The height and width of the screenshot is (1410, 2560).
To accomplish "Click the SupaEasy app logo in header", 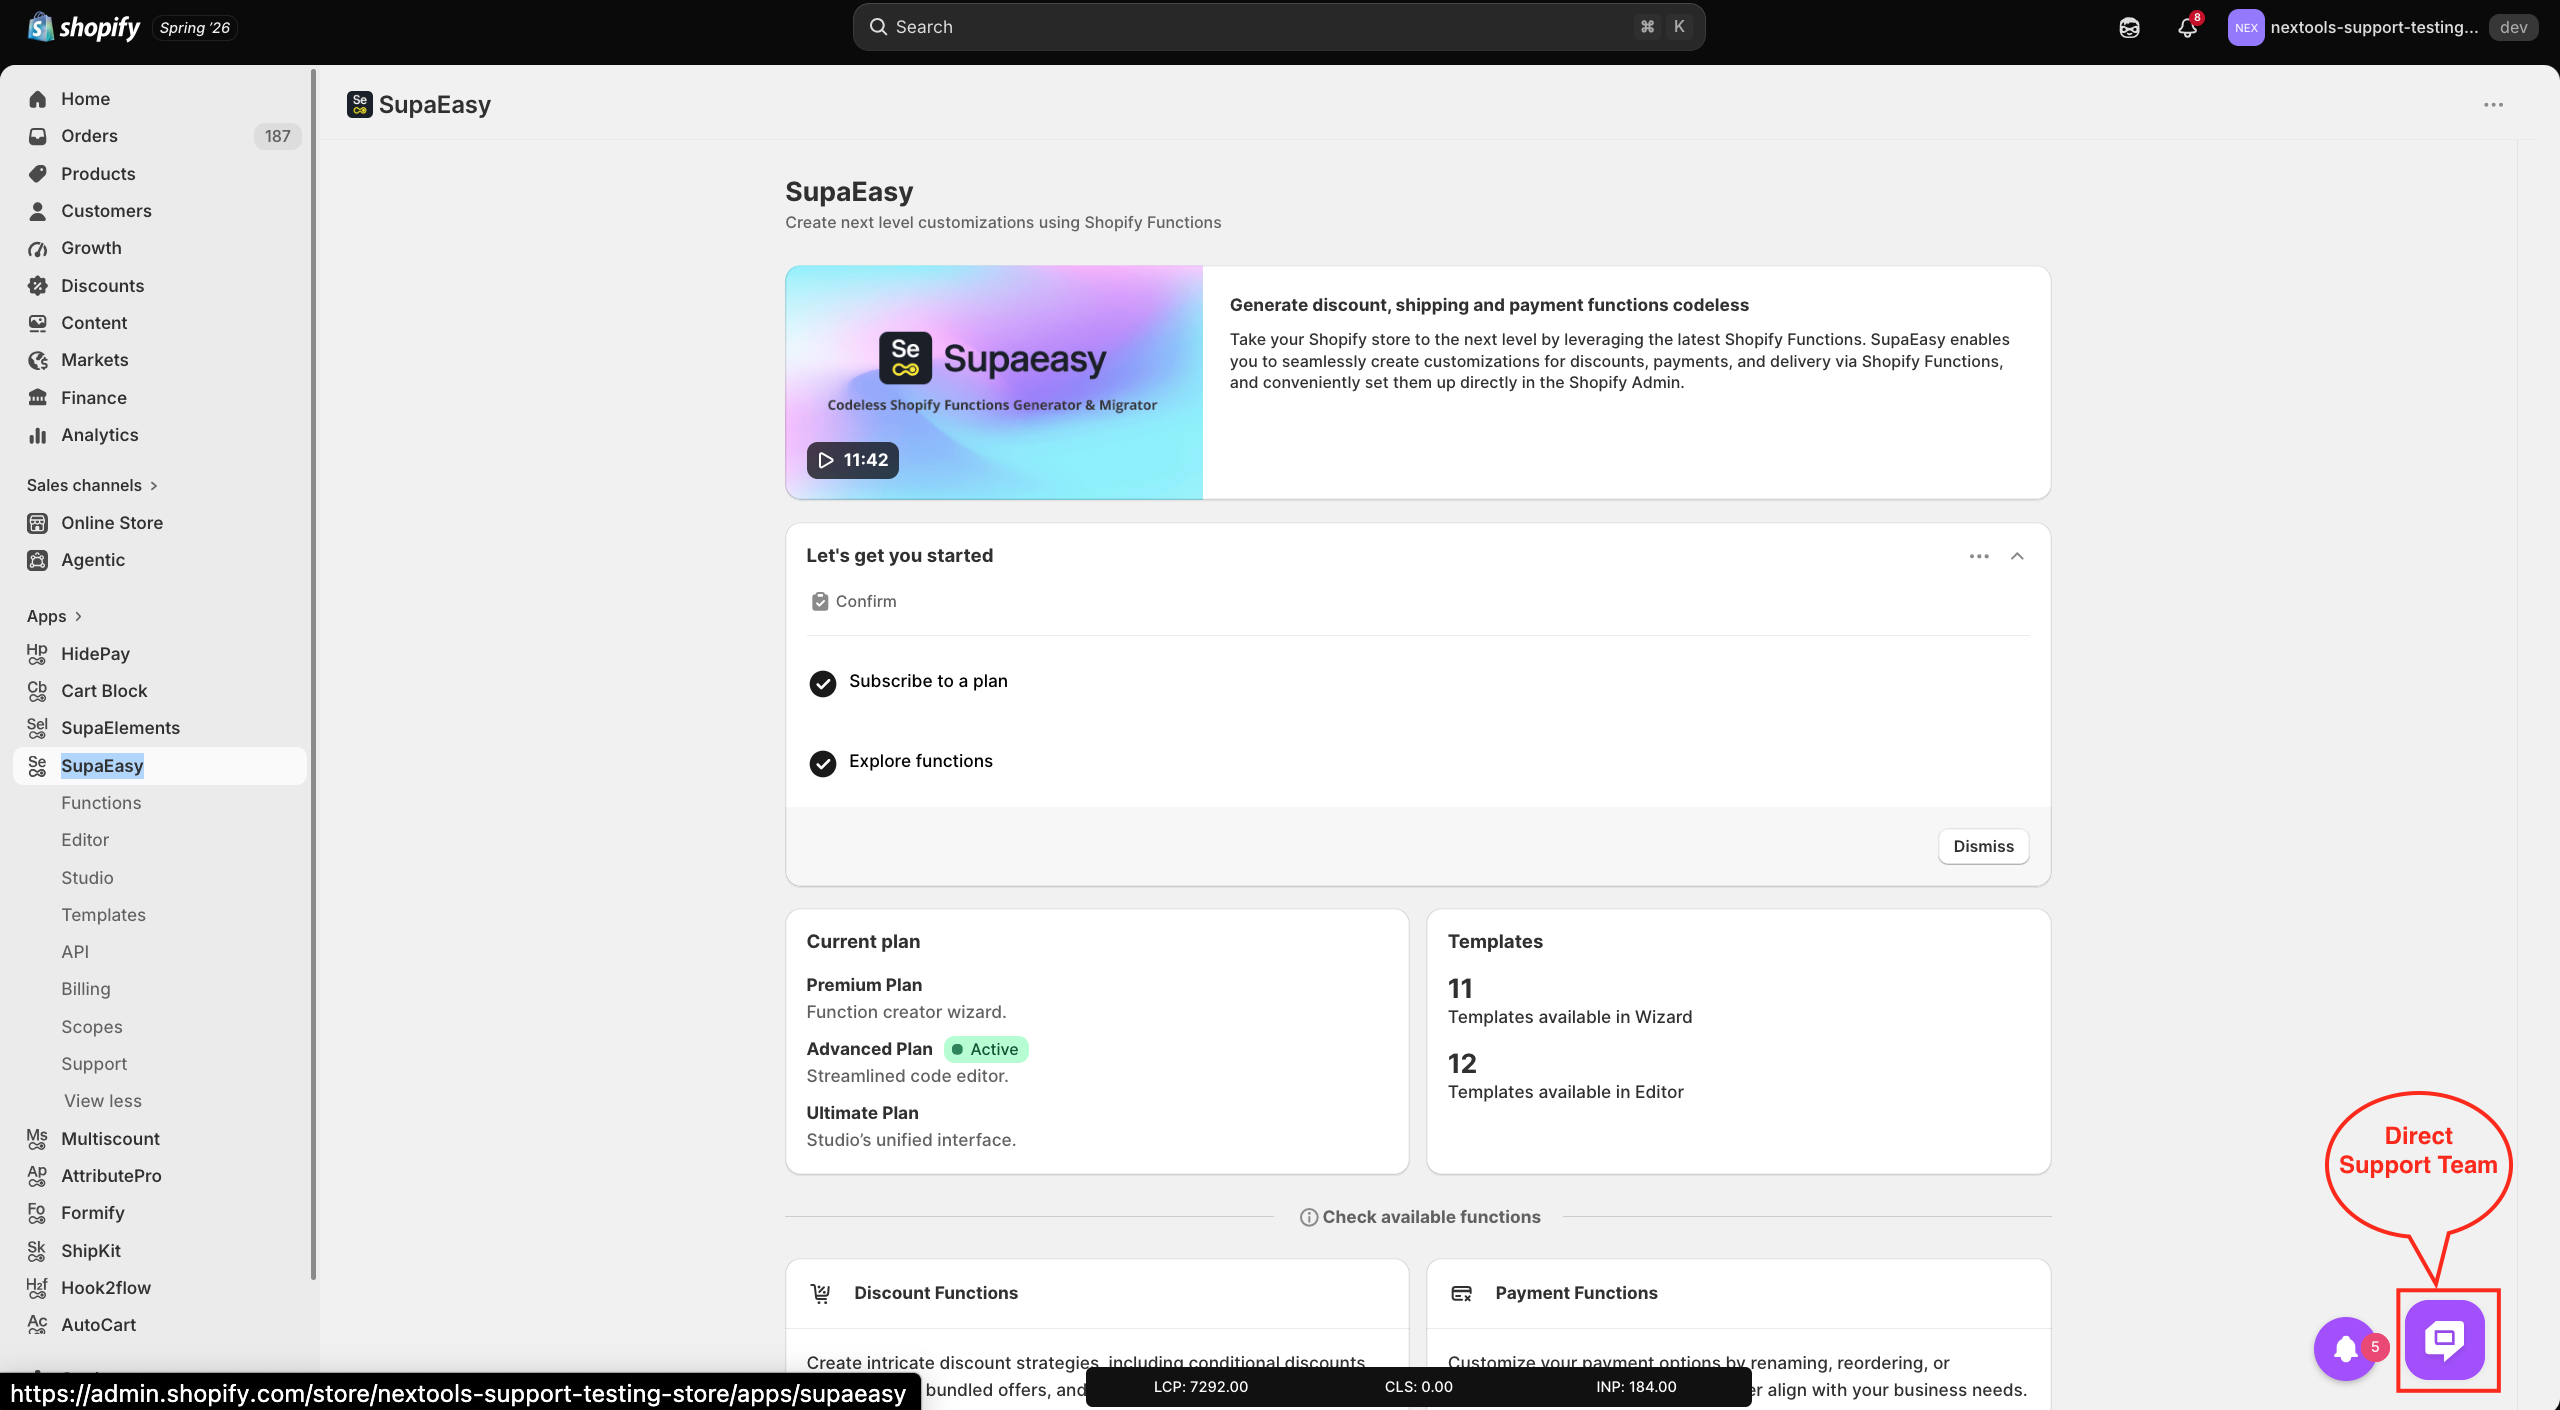I will [x=360, y=104].
